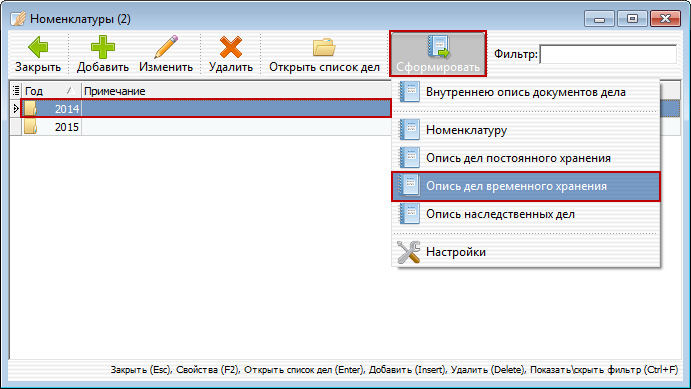Click the Номенклатуры window title icon
This screenshot has height=389, width=691.
click(19, 19)
